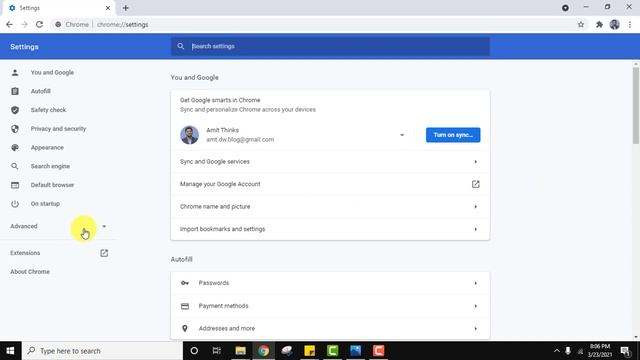Viewport: 640px width, 360px height.
Task: Open the Extensions puzzle-piece menu
Action: [x=599, y=24]
